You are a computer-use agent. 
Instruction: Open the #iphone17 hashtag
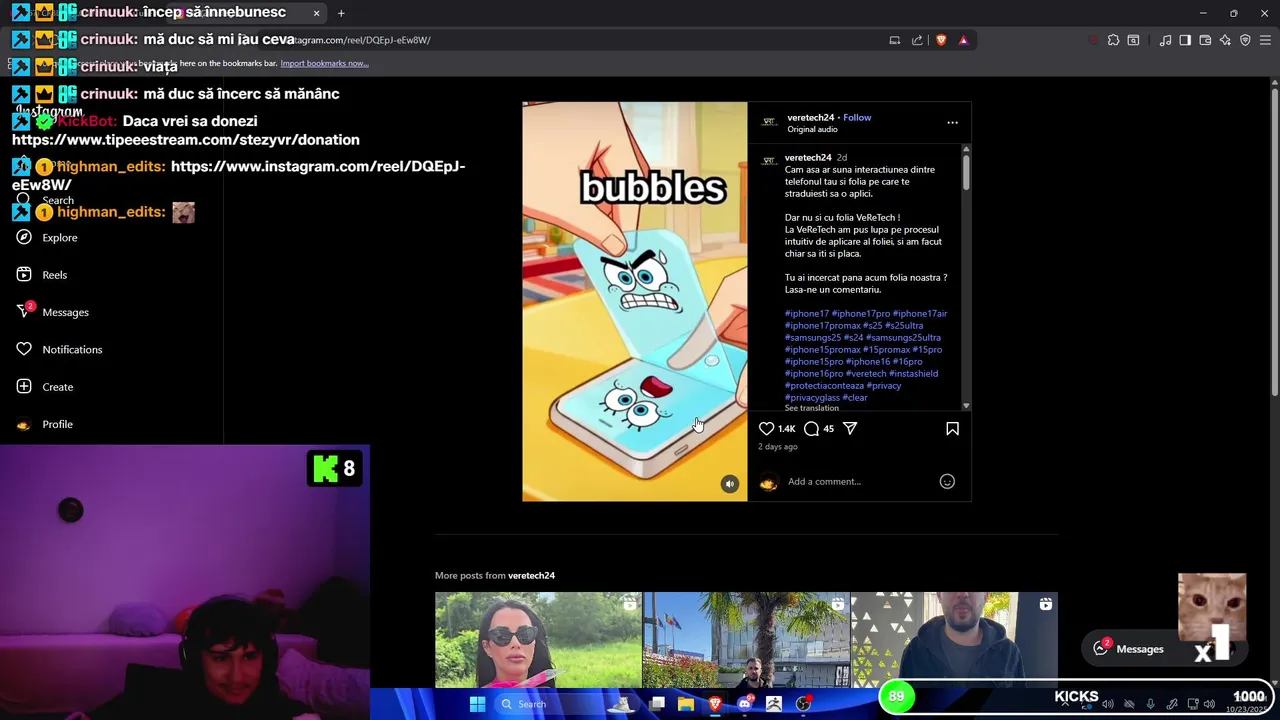(x=807, y=313)
